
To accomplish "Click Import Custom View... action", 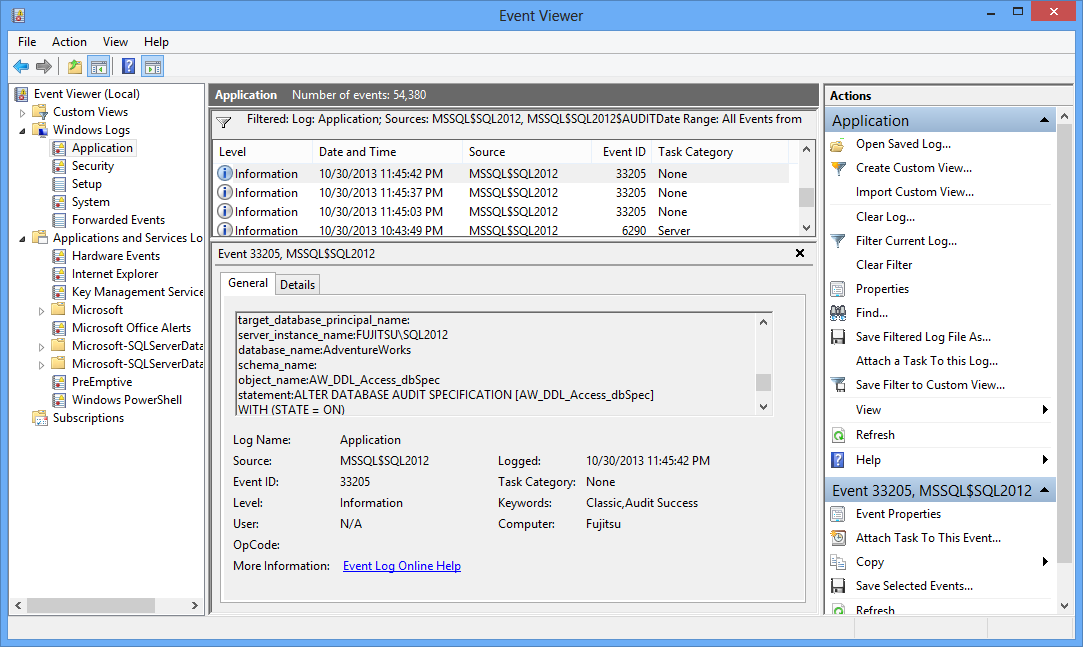I will point(914,192).
